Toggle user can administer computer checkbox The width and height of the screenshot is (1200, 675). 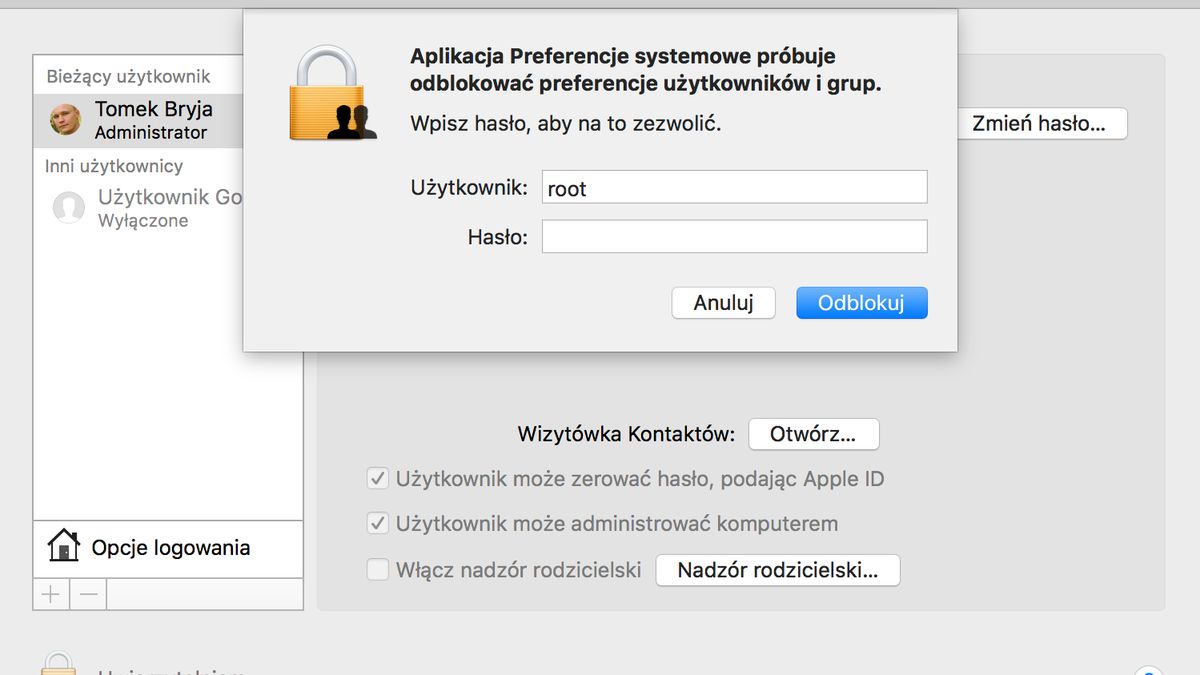tap(377, 523)
